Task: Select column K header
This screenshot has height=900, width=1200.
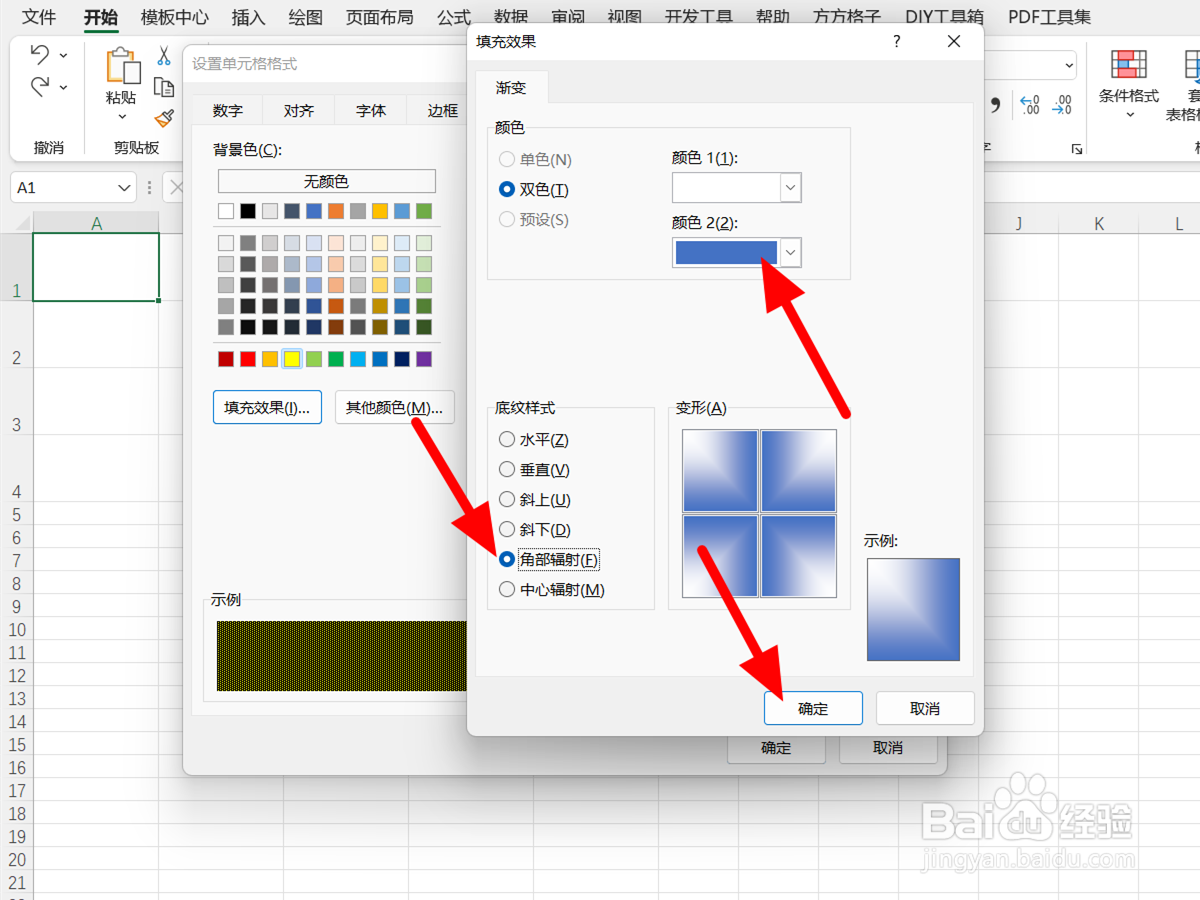Action: point(1099,223)
